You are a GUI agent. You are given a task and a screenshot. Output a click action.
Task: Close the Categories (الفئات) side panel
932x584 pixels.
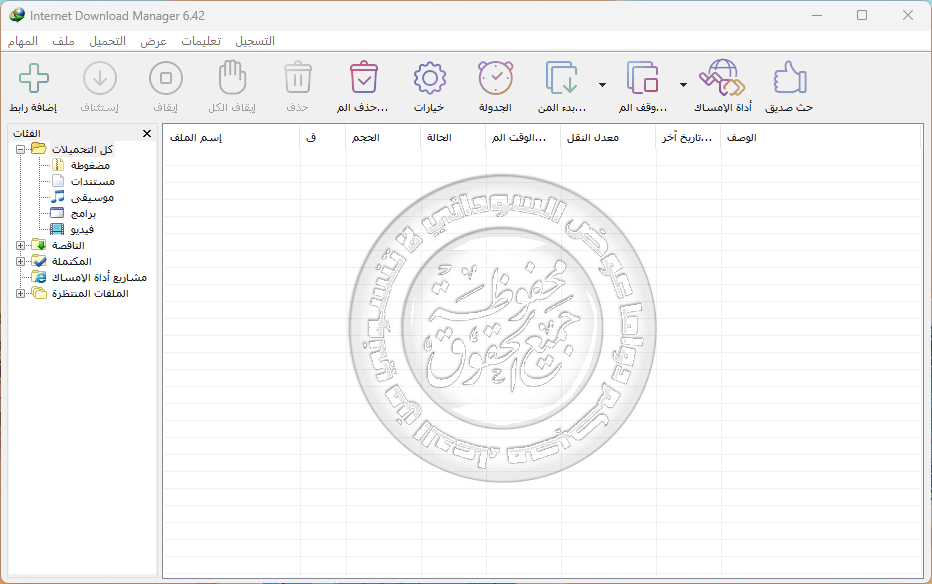(x=147, y=133)
